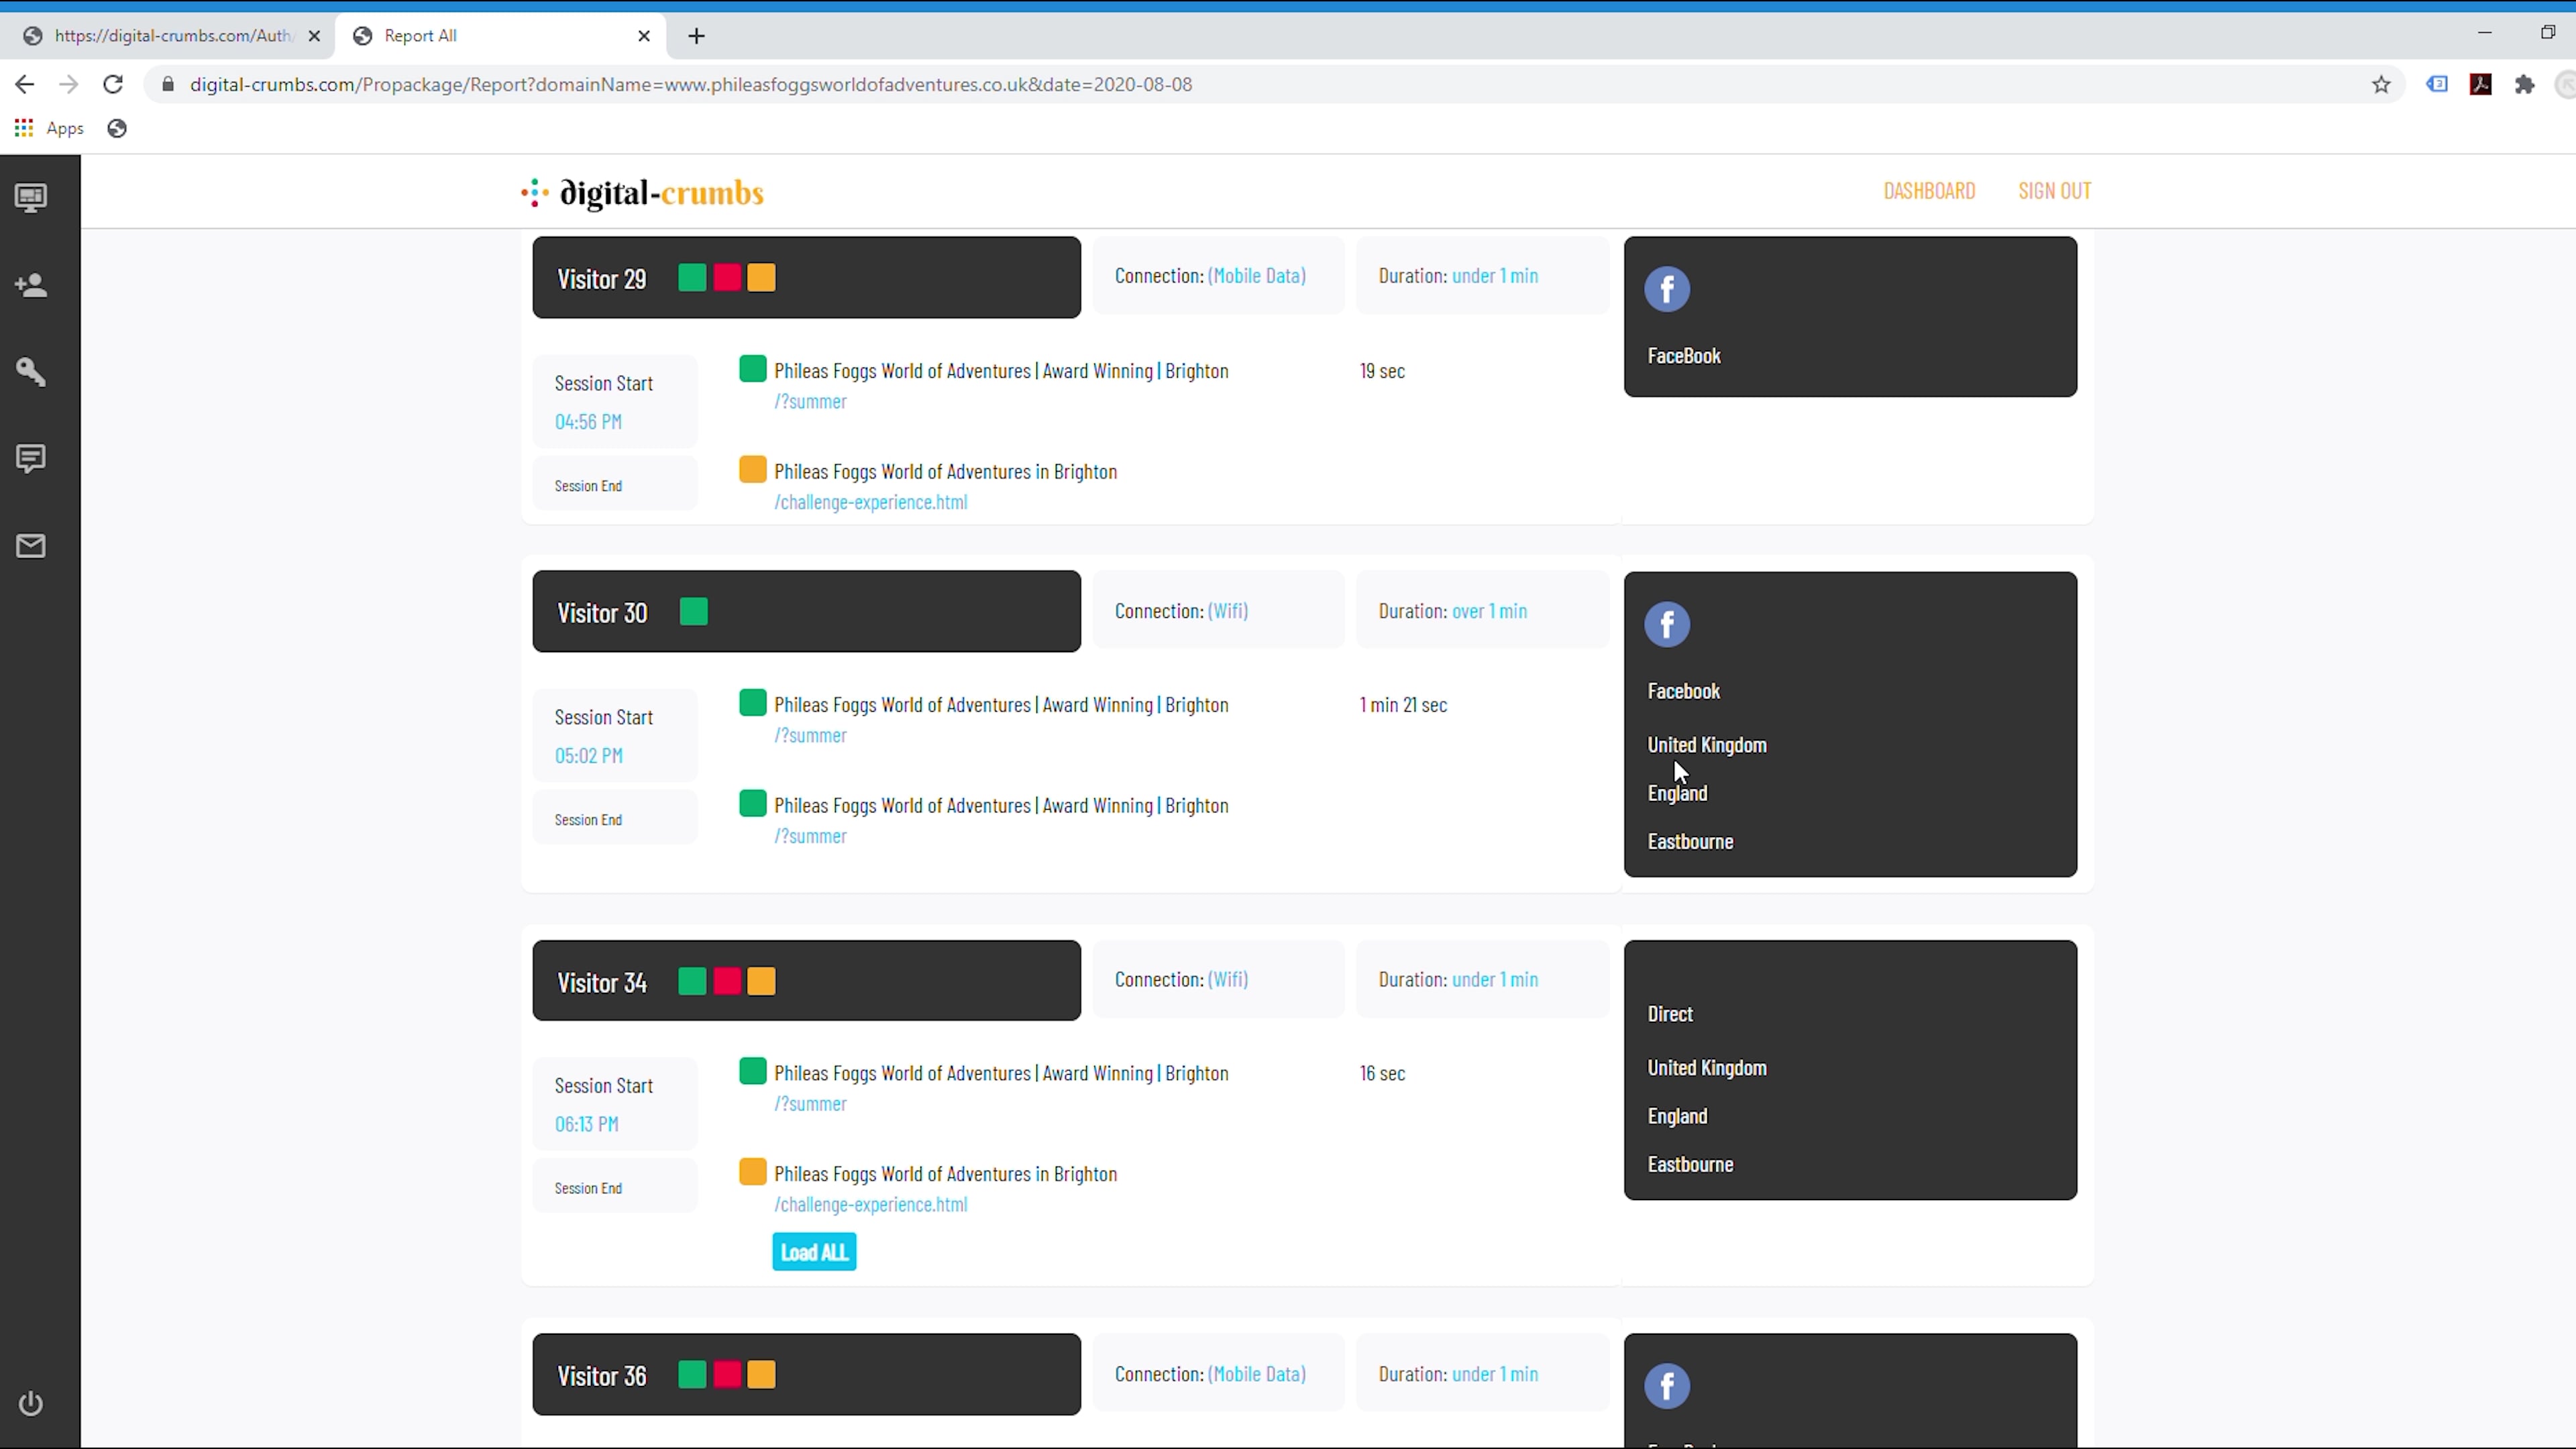Screen dimensions: 2576x1449
Task: Click the 1 min 21 sec page time
Action: point(1403,705)
